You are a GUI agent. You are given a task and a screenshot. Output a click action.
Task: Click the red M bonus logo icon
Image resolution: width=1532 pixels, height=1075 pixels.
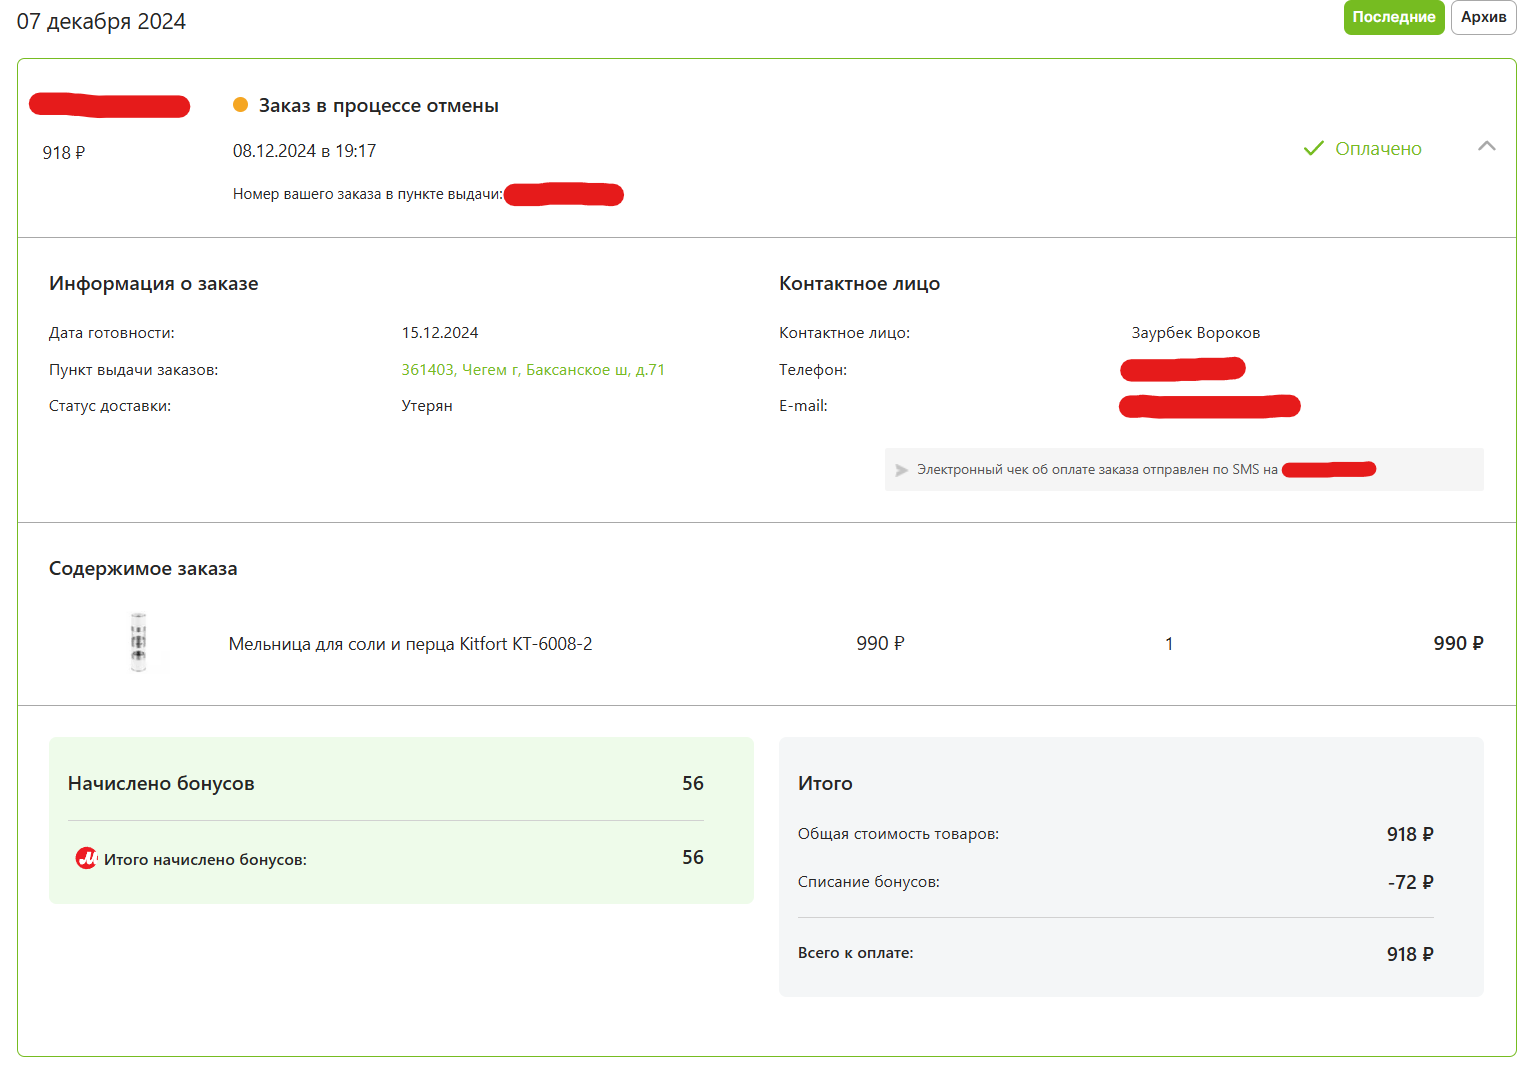pyautogui.click(x=87, y=858)
